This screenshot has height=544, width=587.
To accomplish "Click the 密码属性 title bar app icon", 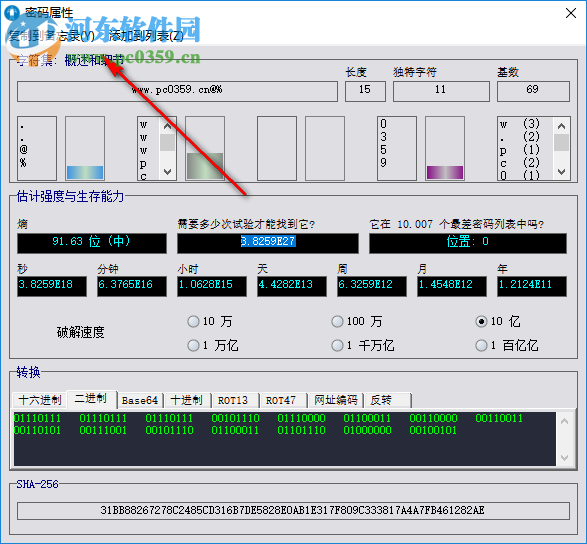I will (x=12, y=13).
